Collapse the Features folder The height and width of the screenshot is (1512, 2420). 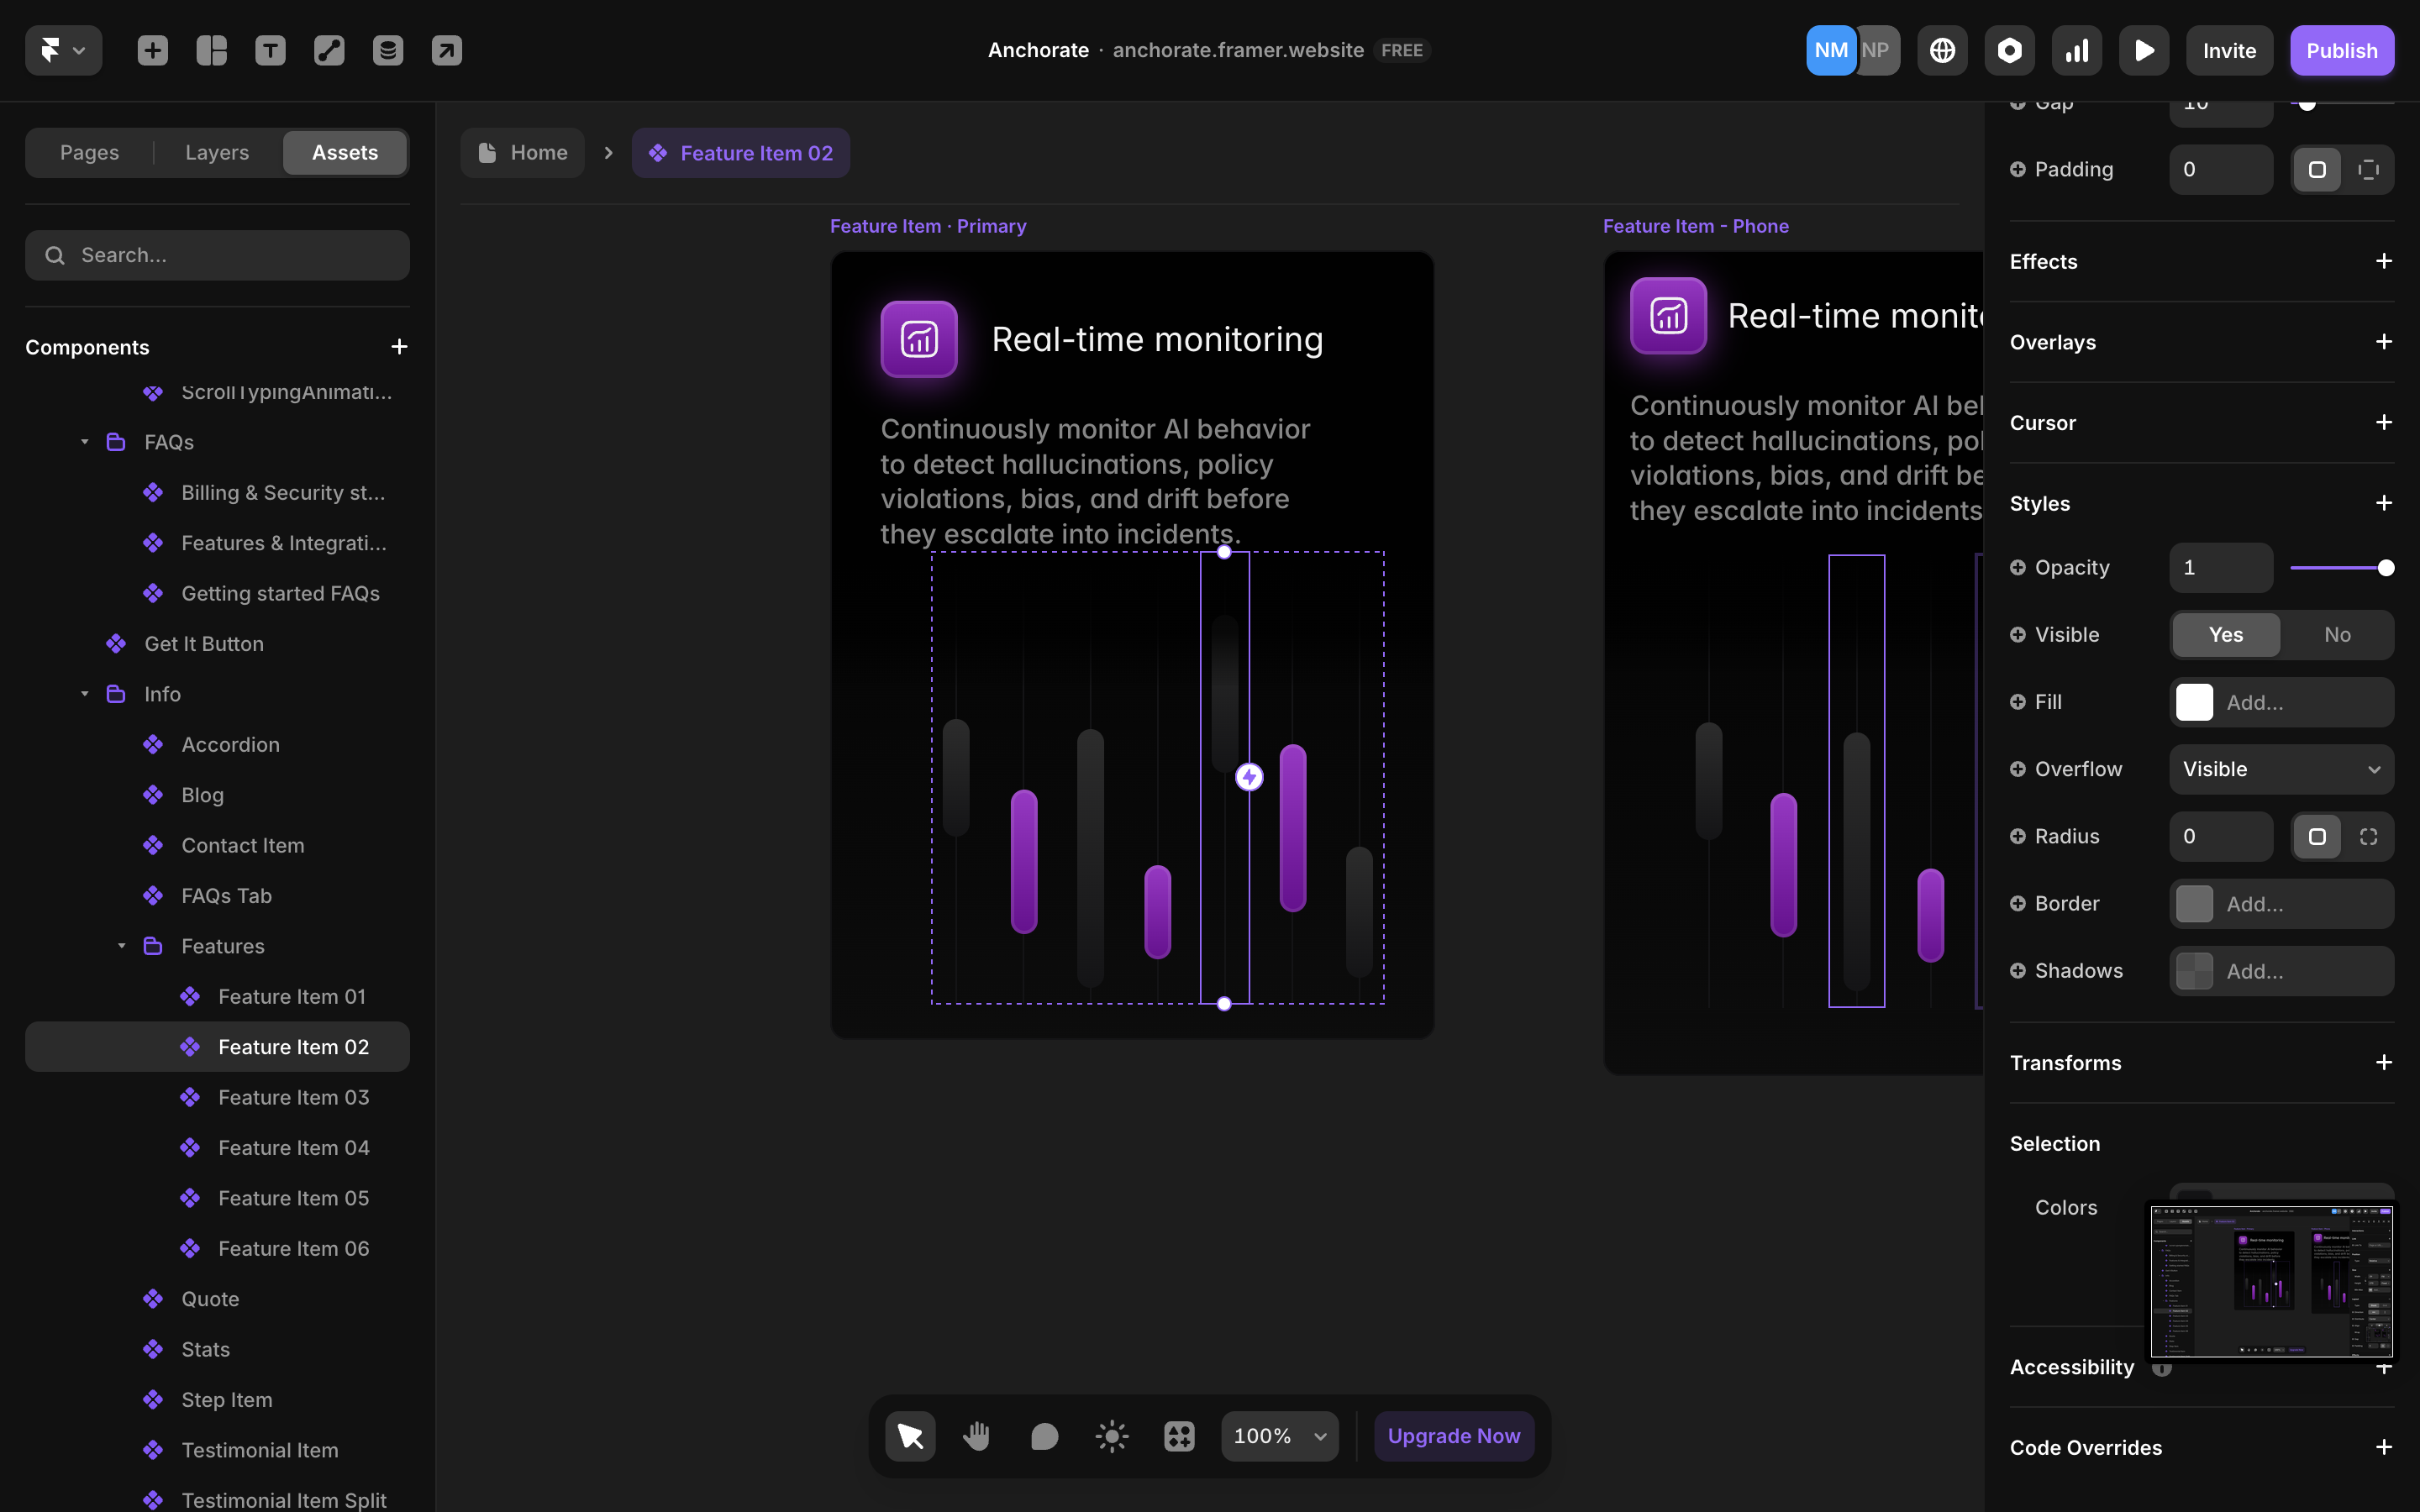121,946
